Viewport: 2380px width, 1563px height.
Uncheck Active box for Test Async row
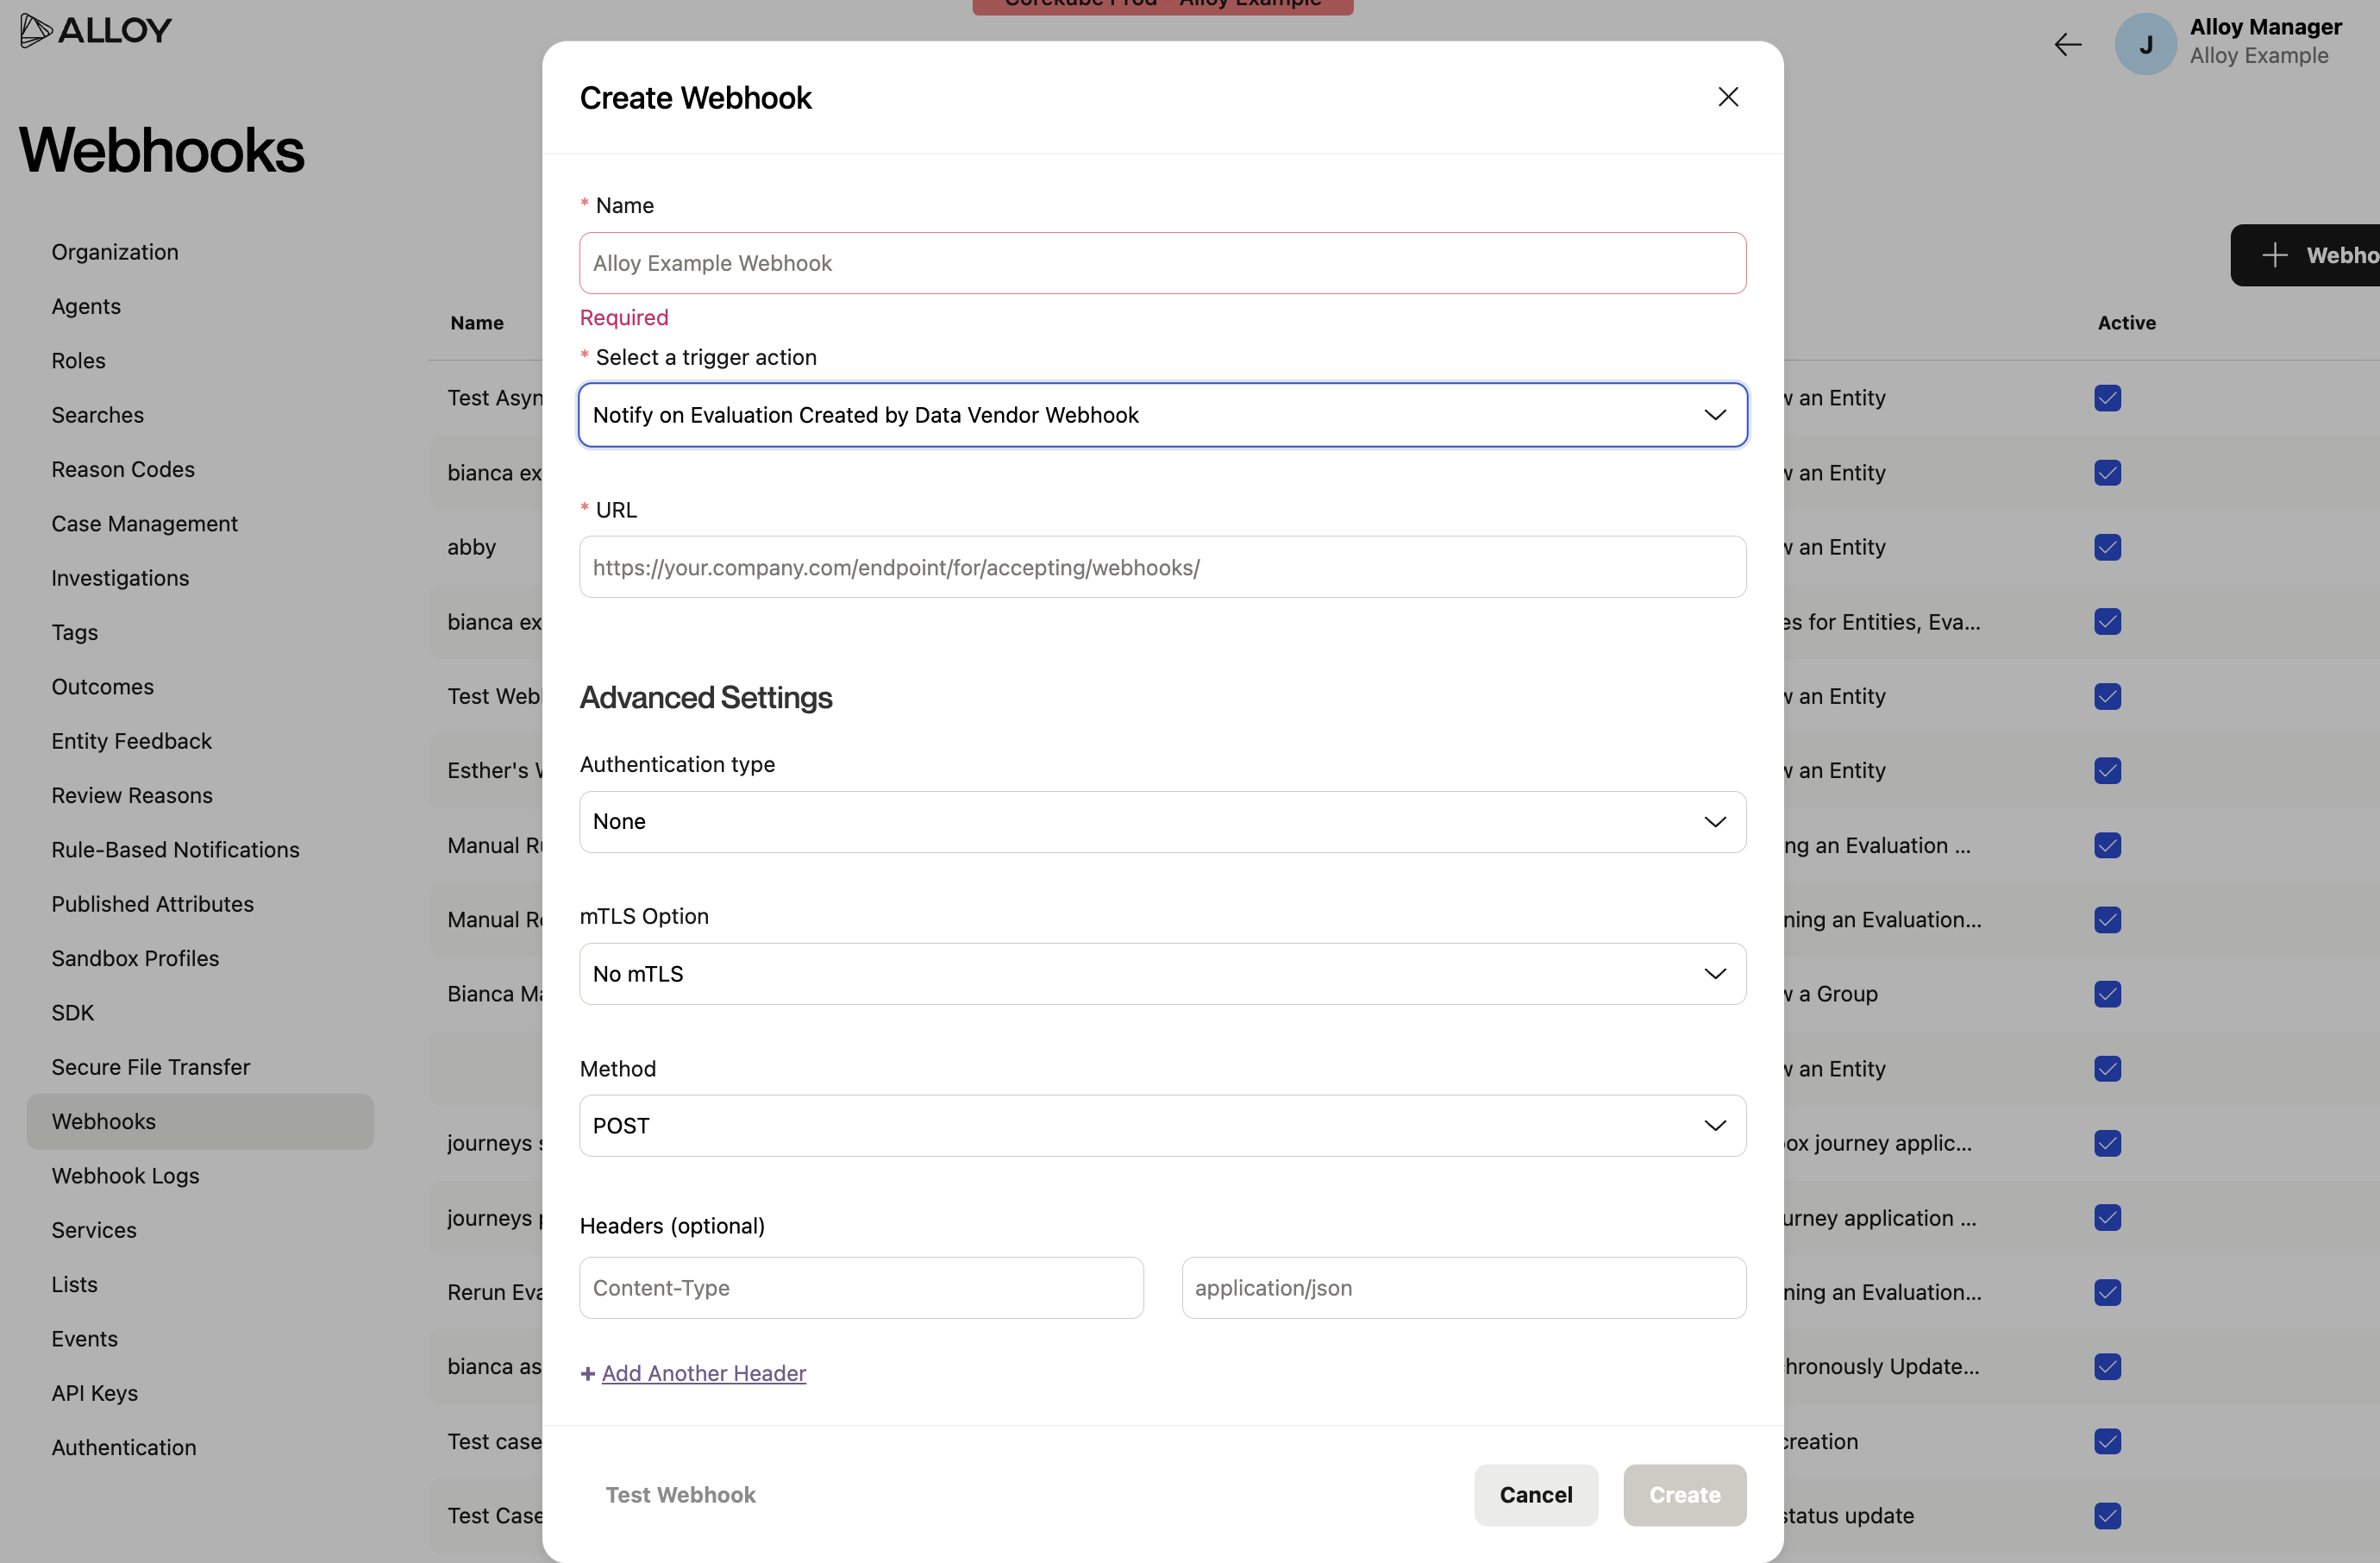2108,398
